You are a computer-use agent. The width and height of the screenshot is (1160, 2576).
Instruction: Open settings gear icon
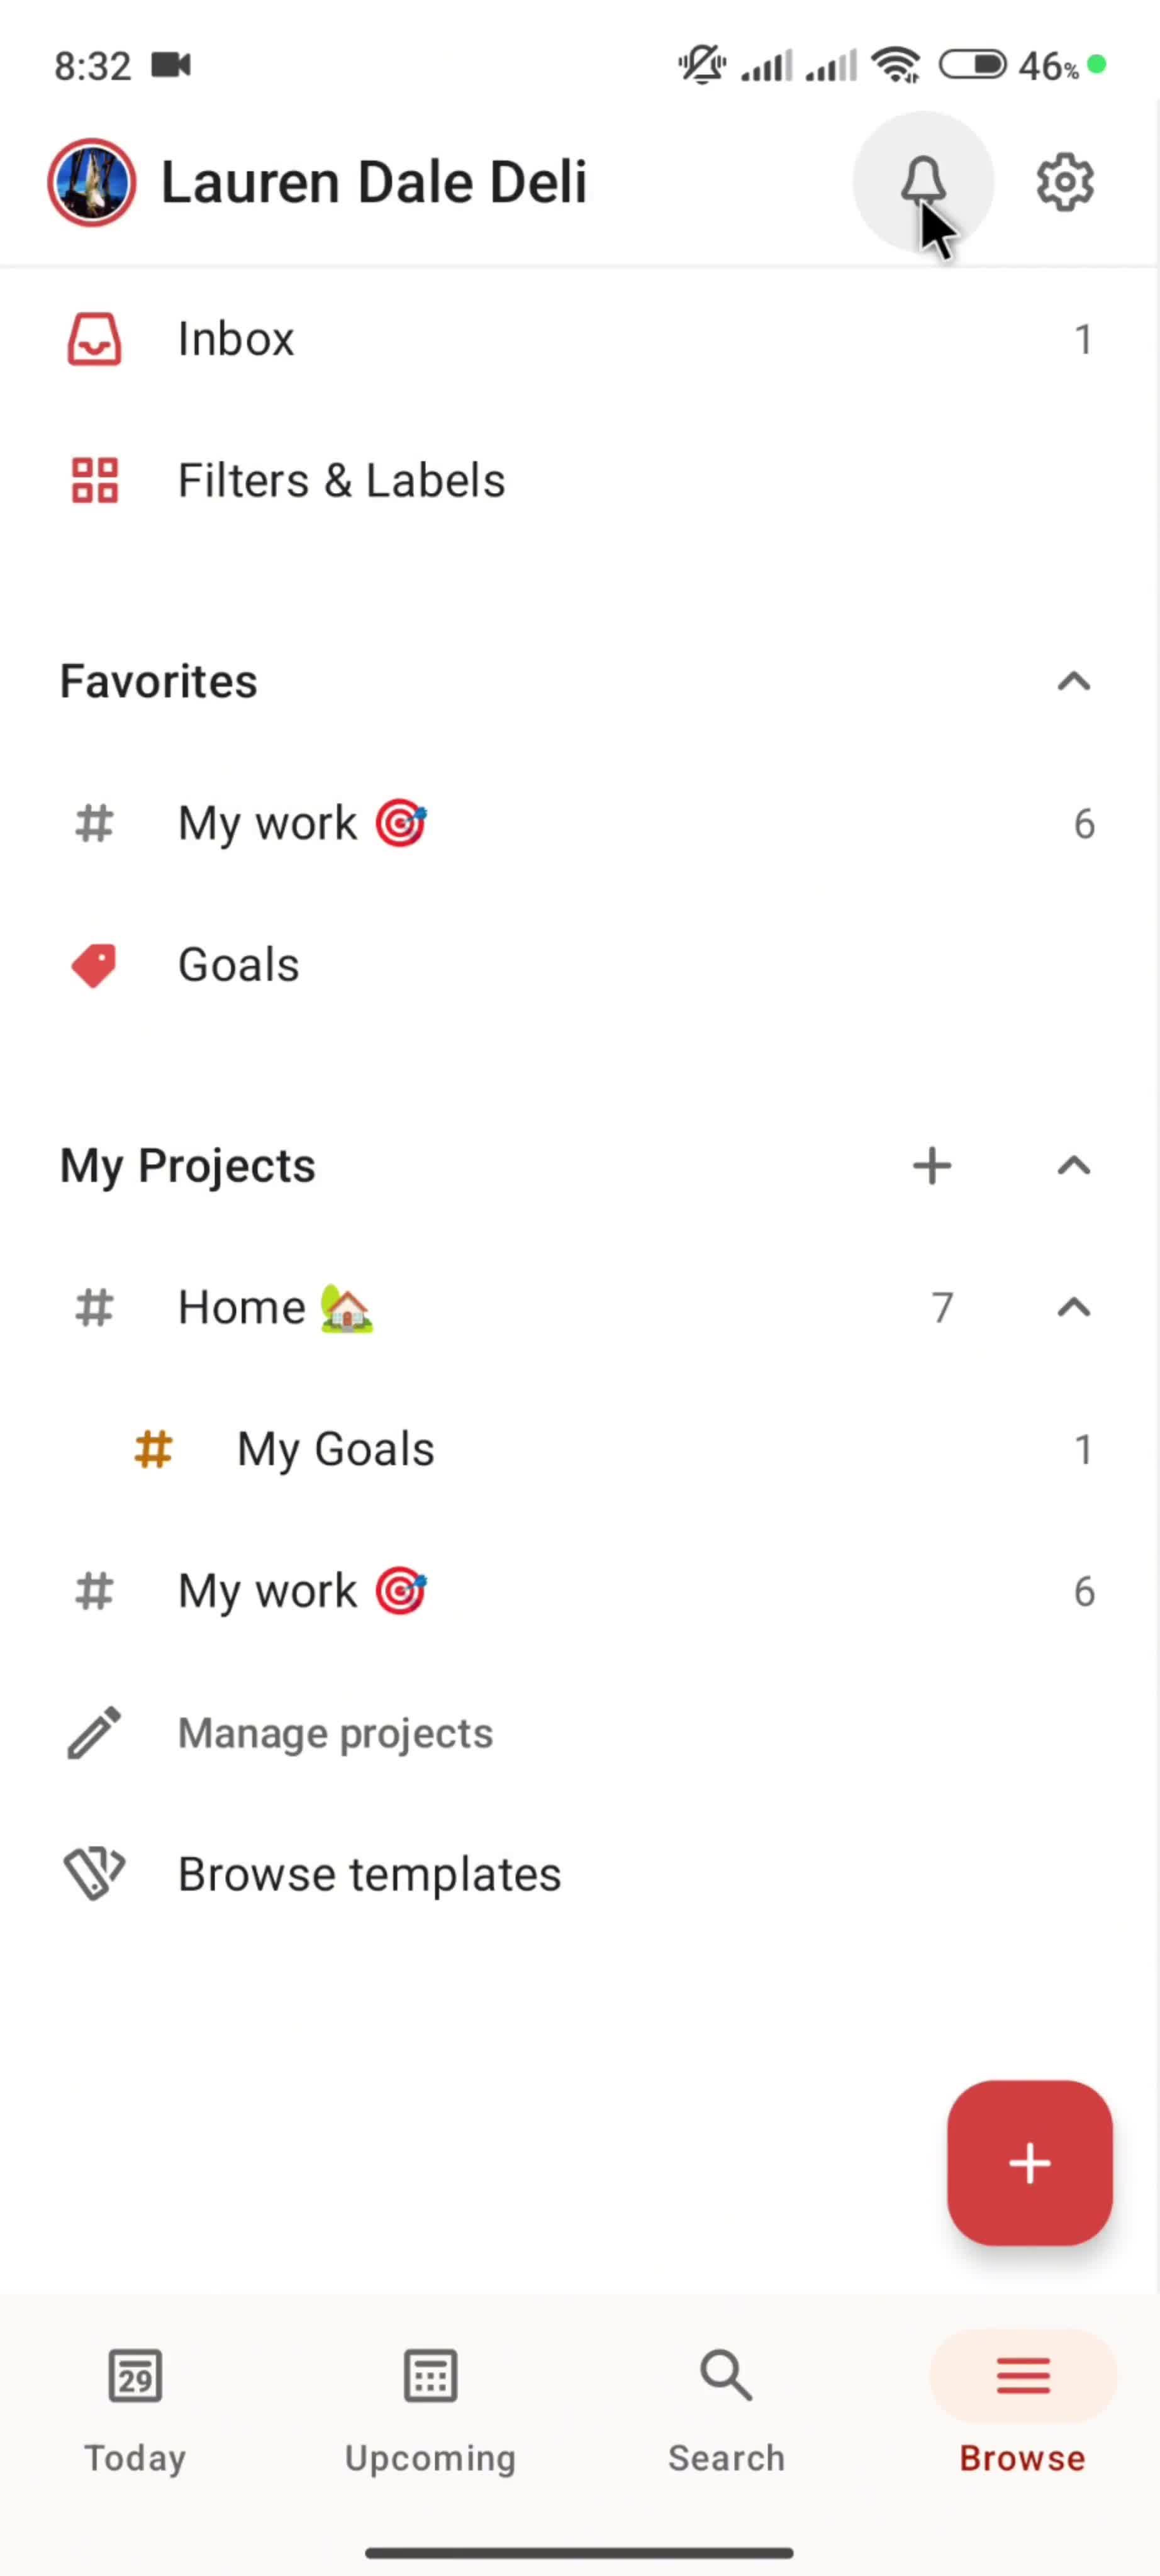(1064, 182)
